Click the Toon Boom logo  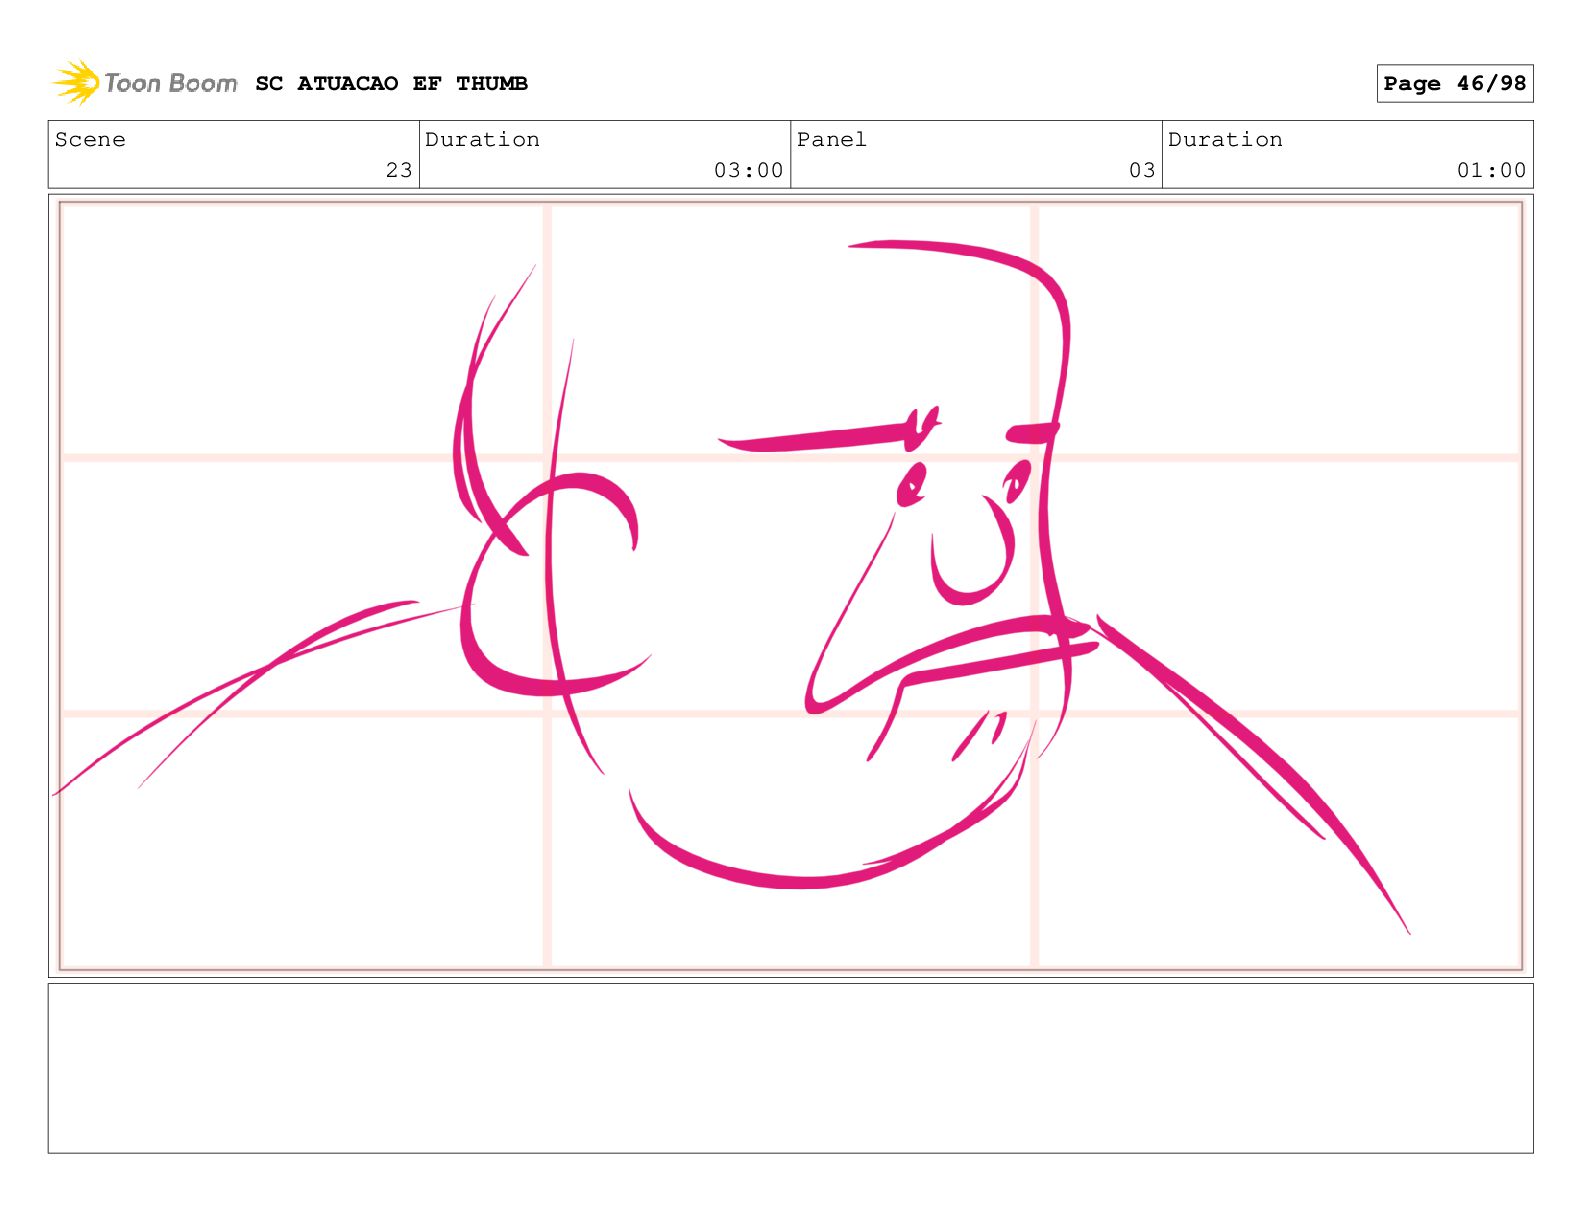point(145,83)
